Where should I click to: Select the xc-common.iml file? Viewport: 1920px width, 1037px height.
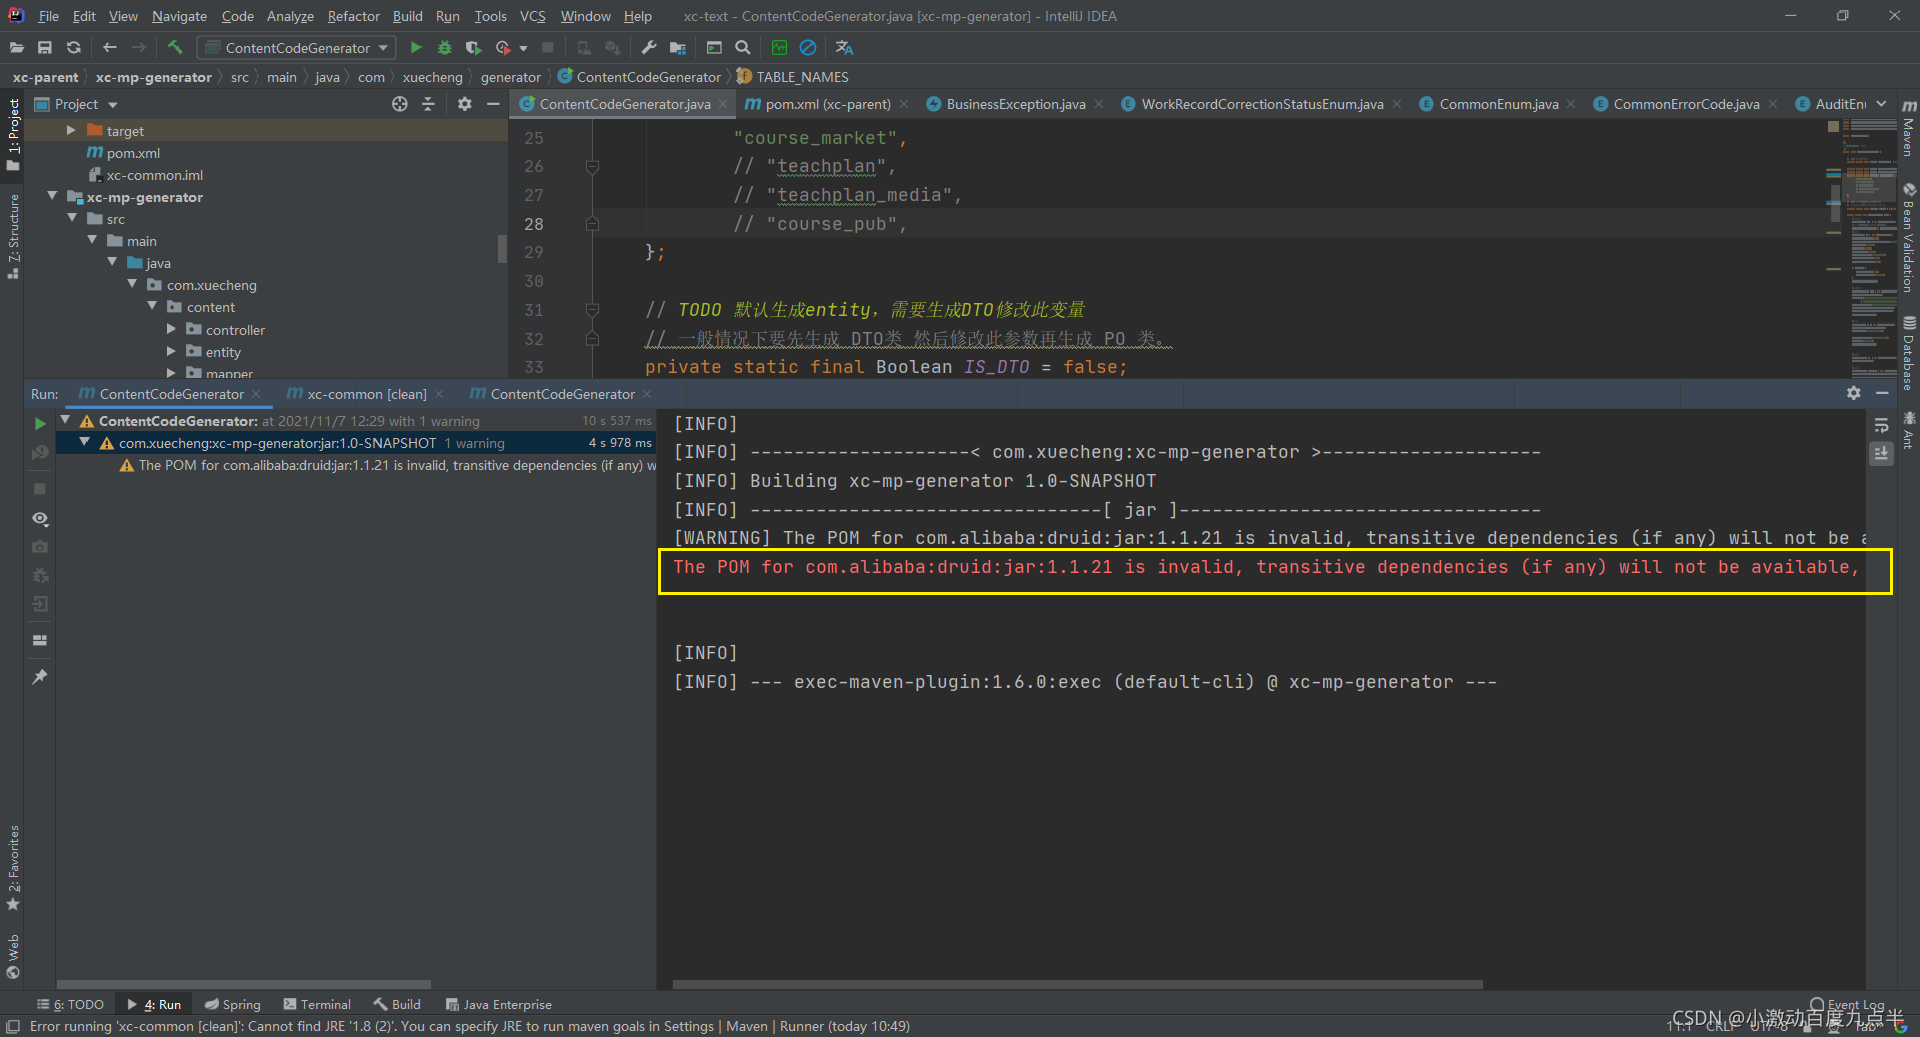click(x=145, y=175)
